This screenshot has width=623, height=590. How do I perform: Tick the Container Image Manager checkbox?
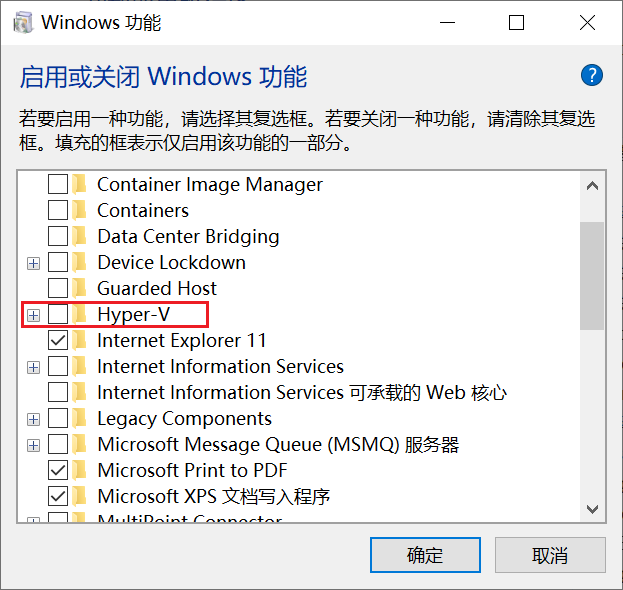[x=58, y=184]
